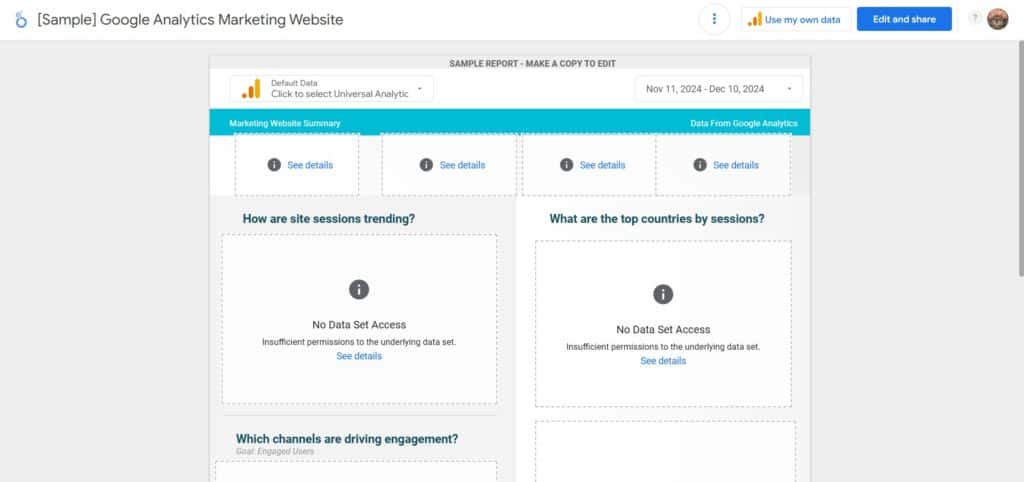Image resolution: width=1024 pixels, height=482 pixels.
Task: Click the report title text in header
Action: coord(190,20)
